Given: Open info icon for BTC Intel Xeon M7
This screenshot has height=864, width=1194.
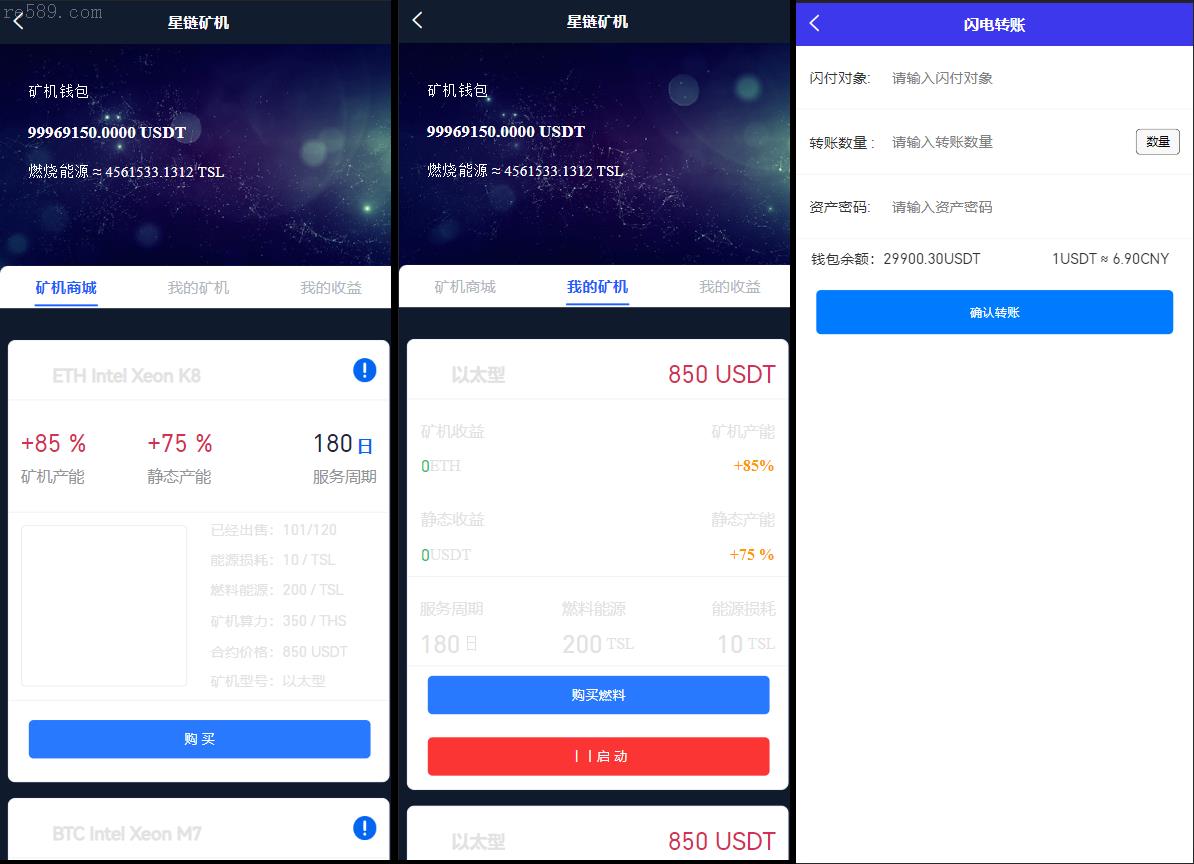Looking at the screenshot, I should coord(365,828).
